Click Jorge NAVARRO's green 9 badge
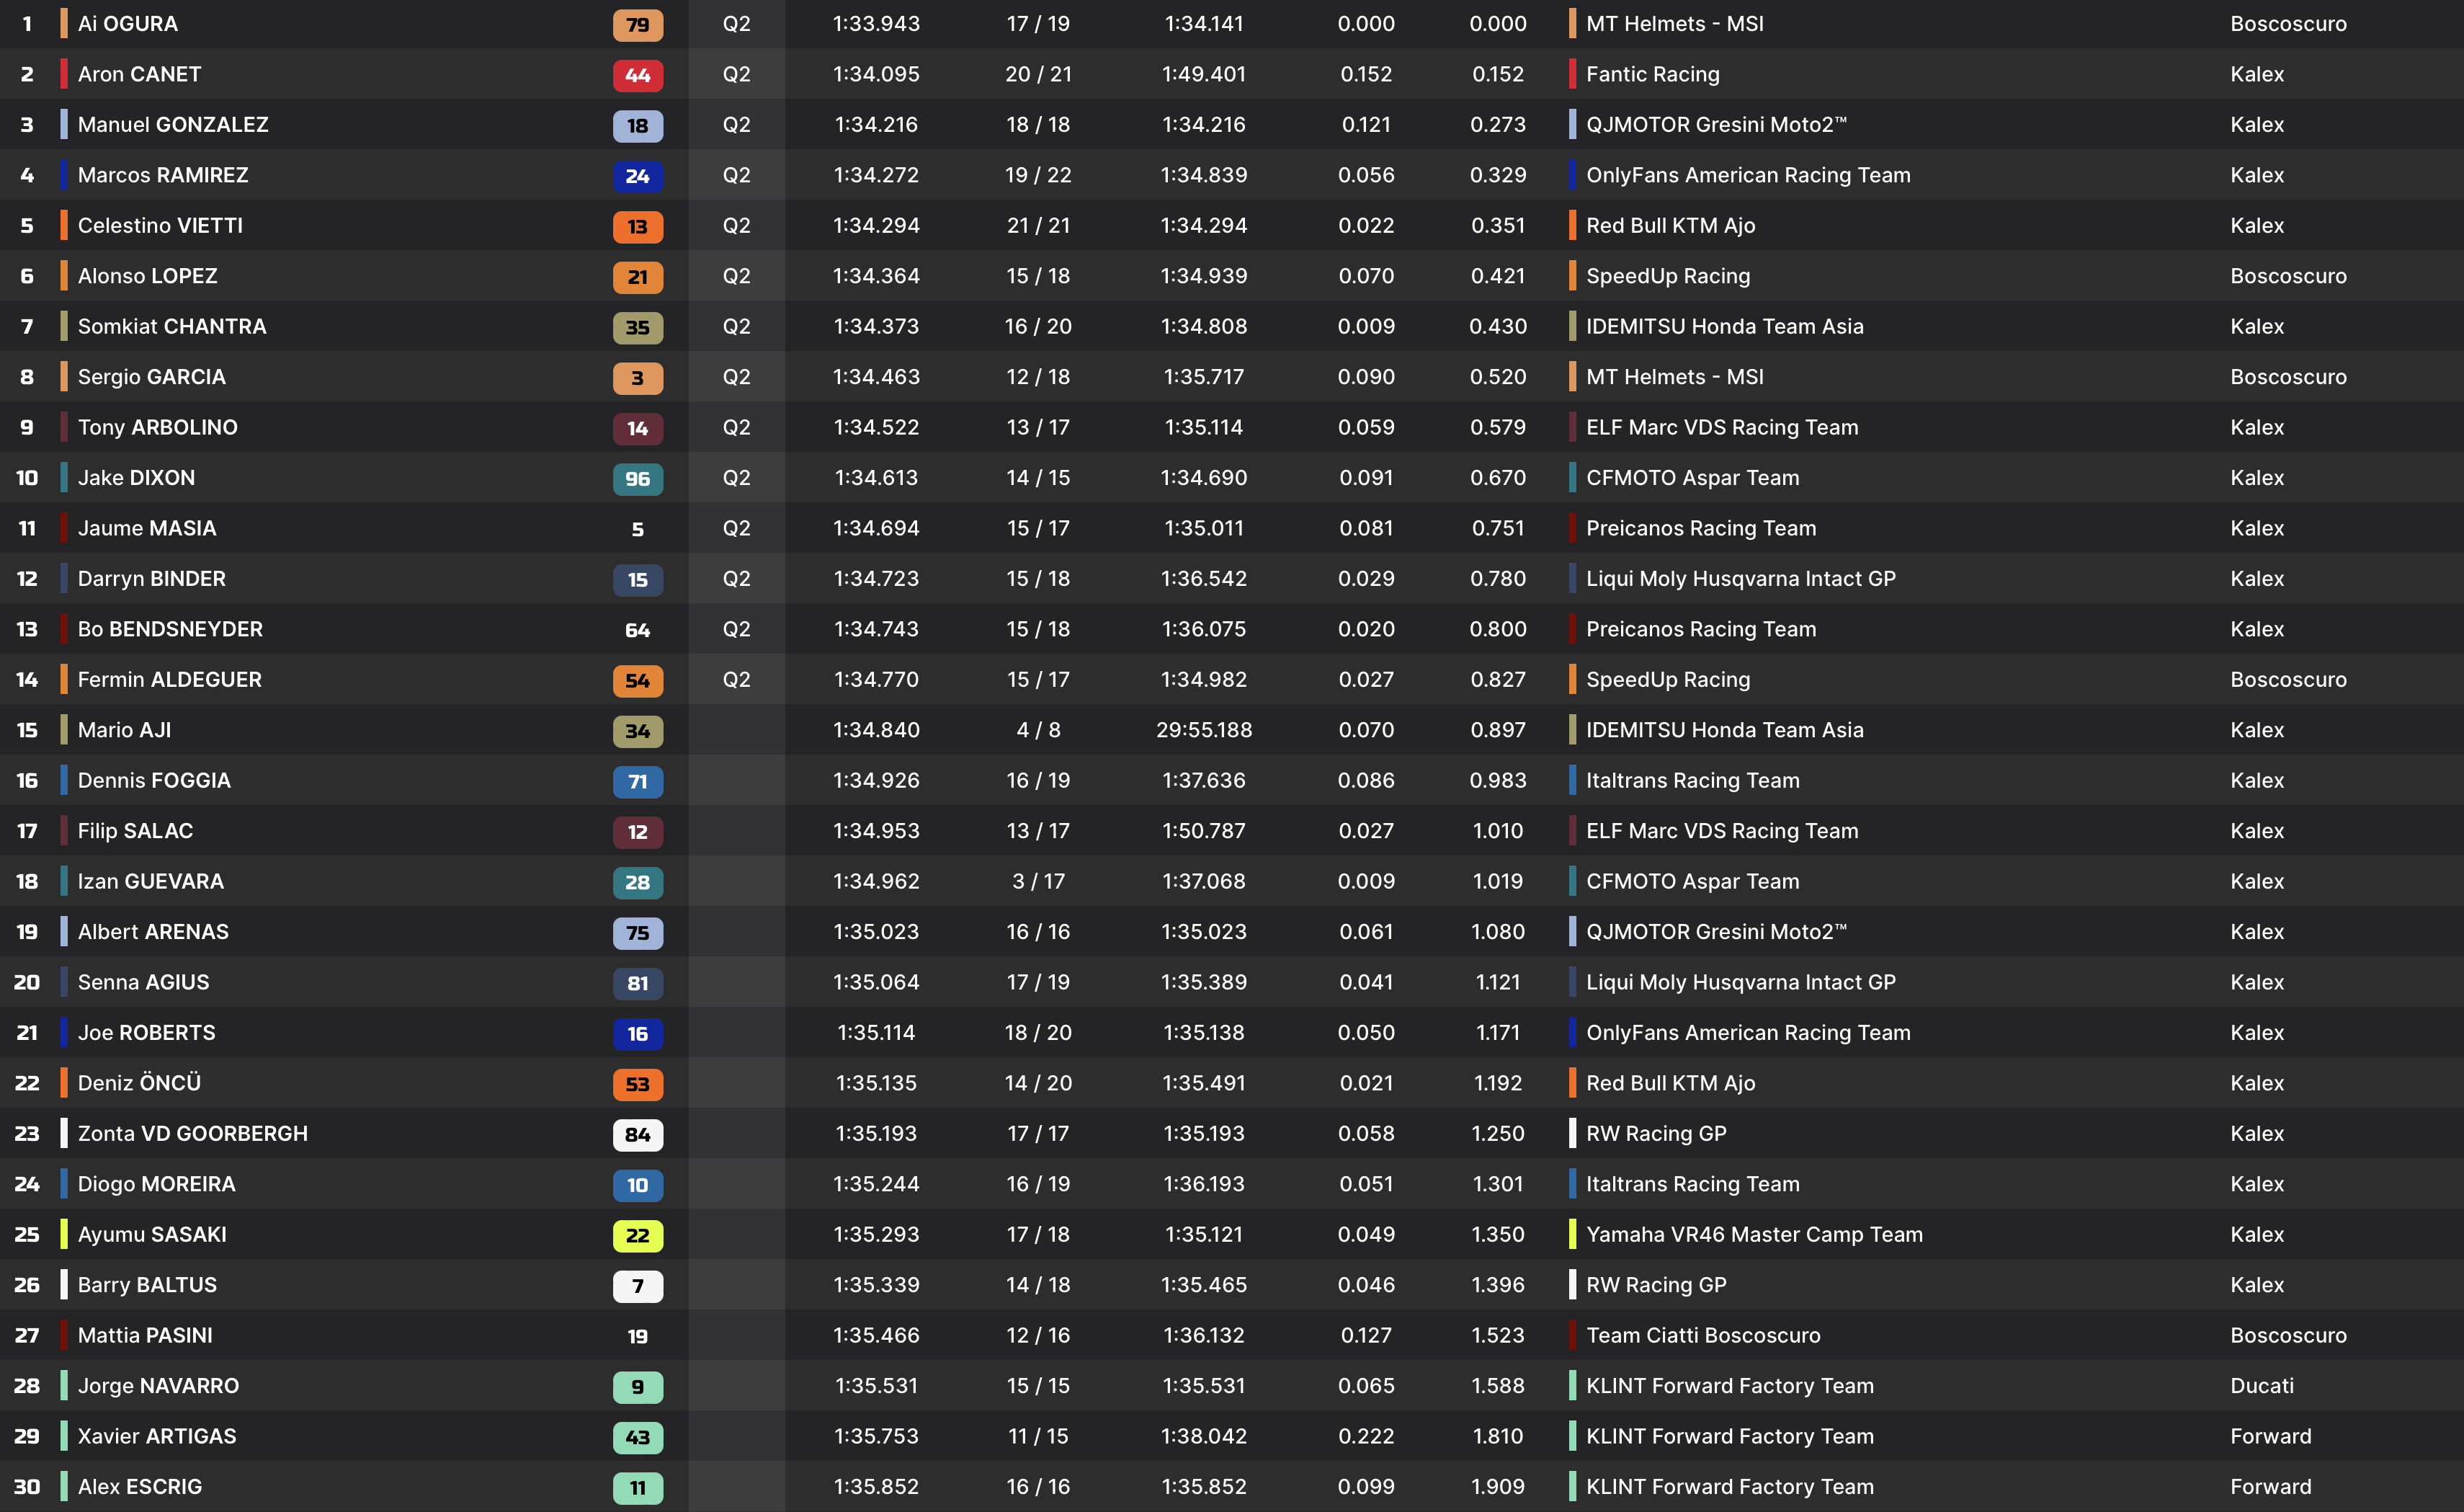Viewport: 2464px width, 1512px height. 637,1387
